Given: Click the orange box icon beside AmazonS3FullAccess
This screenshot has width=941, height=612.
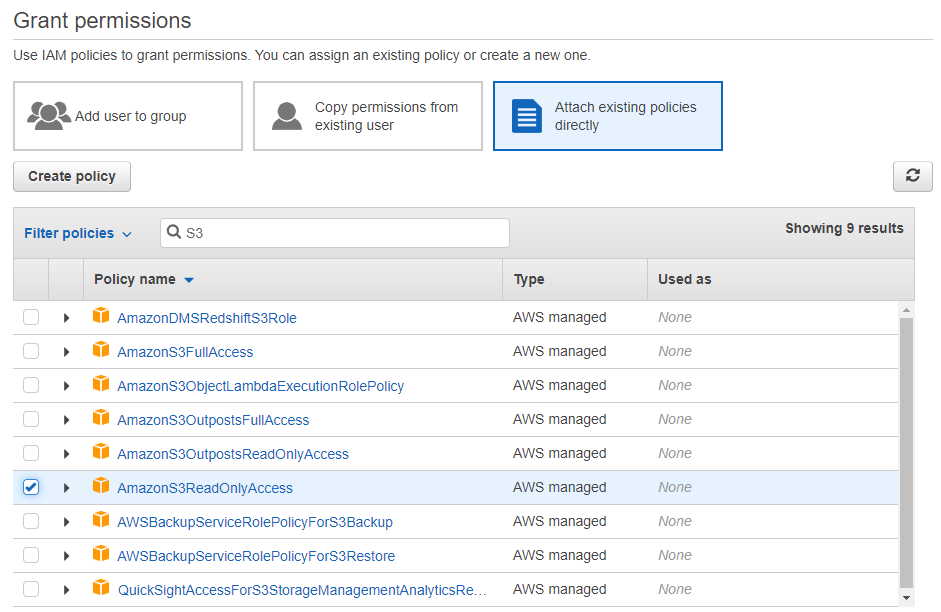Looking at the screenshot, I should (x=100, y=351).
